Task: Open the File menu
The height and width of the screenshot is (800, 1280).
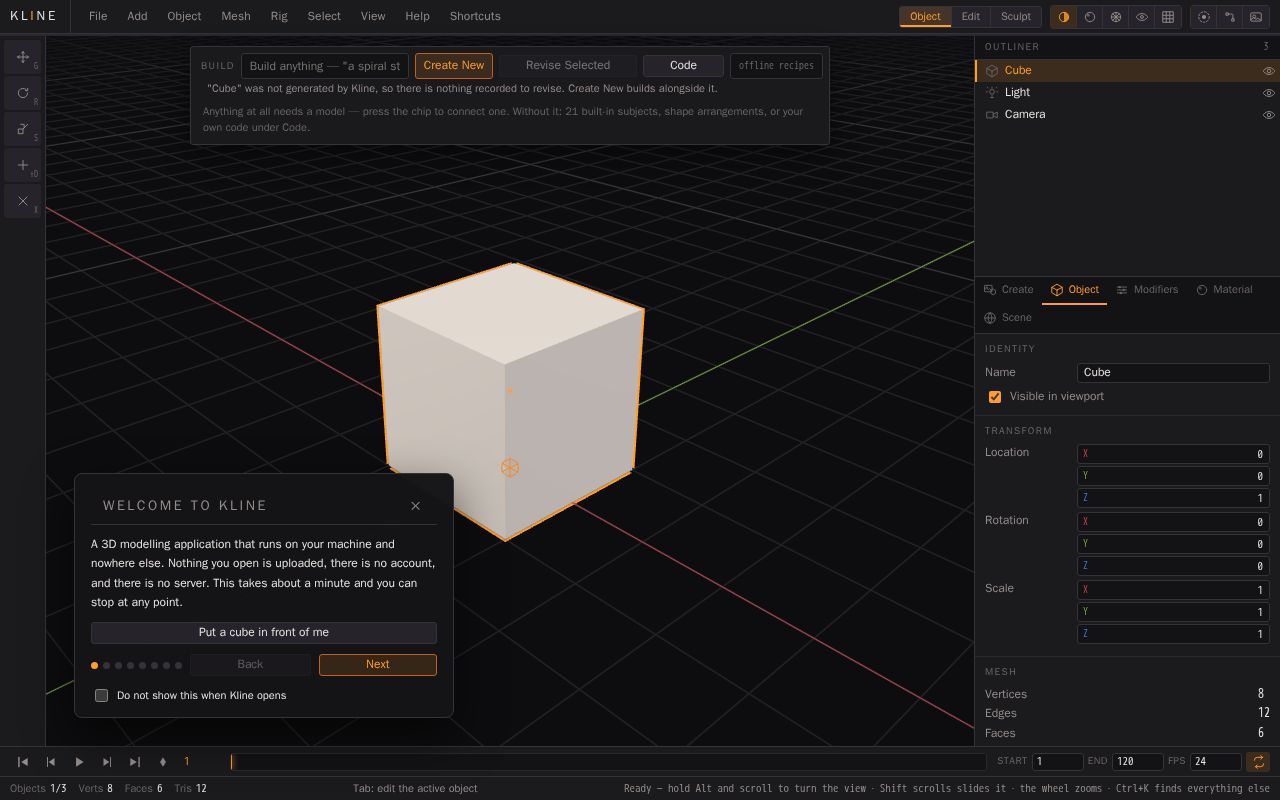Action: (98, 17)
